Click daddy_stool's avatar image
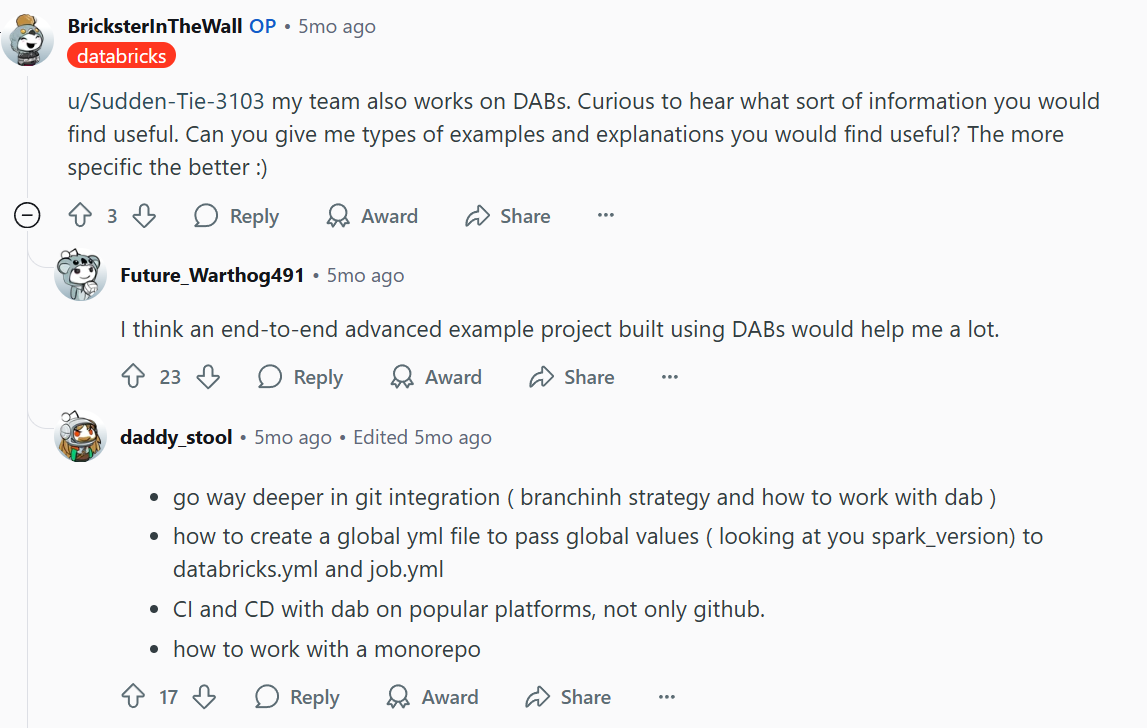 coord(80,437)
